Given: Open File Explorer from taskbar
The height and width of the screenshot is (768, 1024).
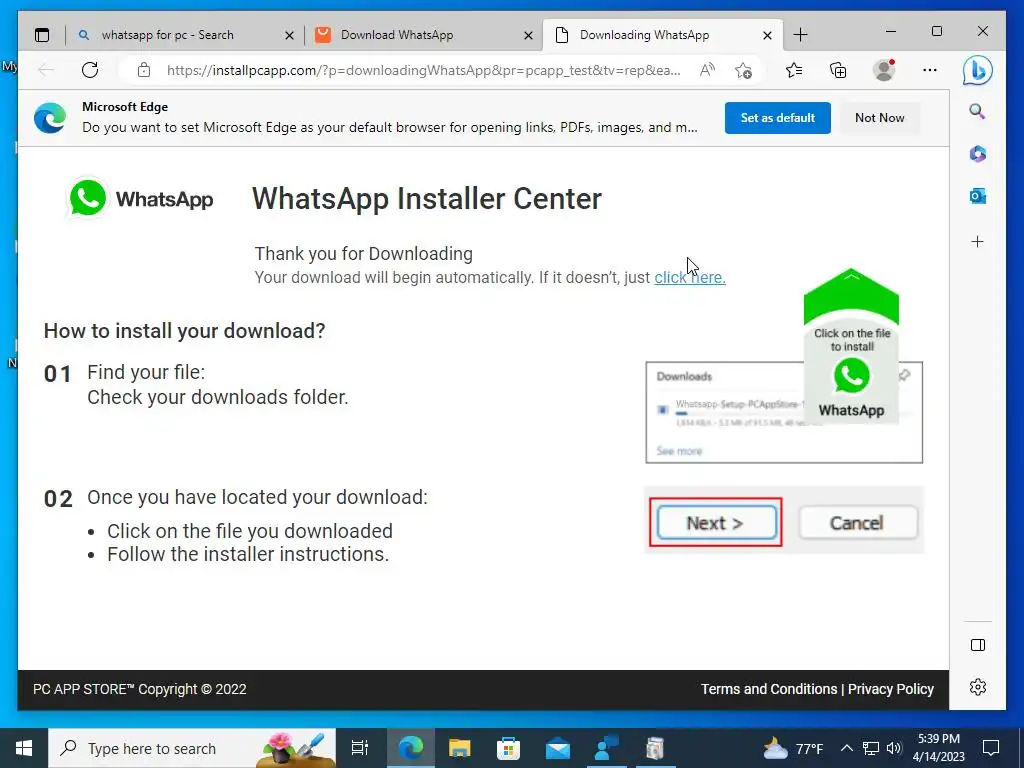Looking at the screenshot, I should pyautogui.click(x=460, y=748).
